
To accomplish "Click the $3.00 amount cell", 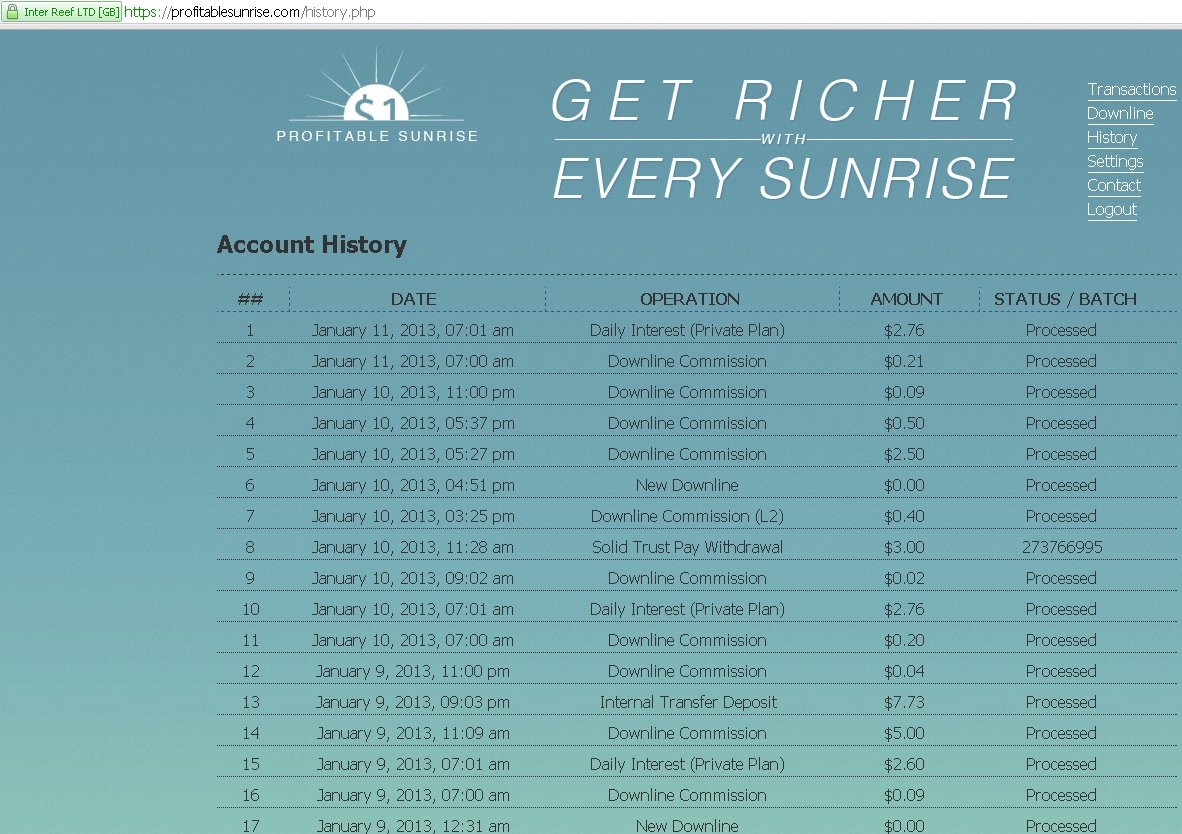I will [904, 547].
